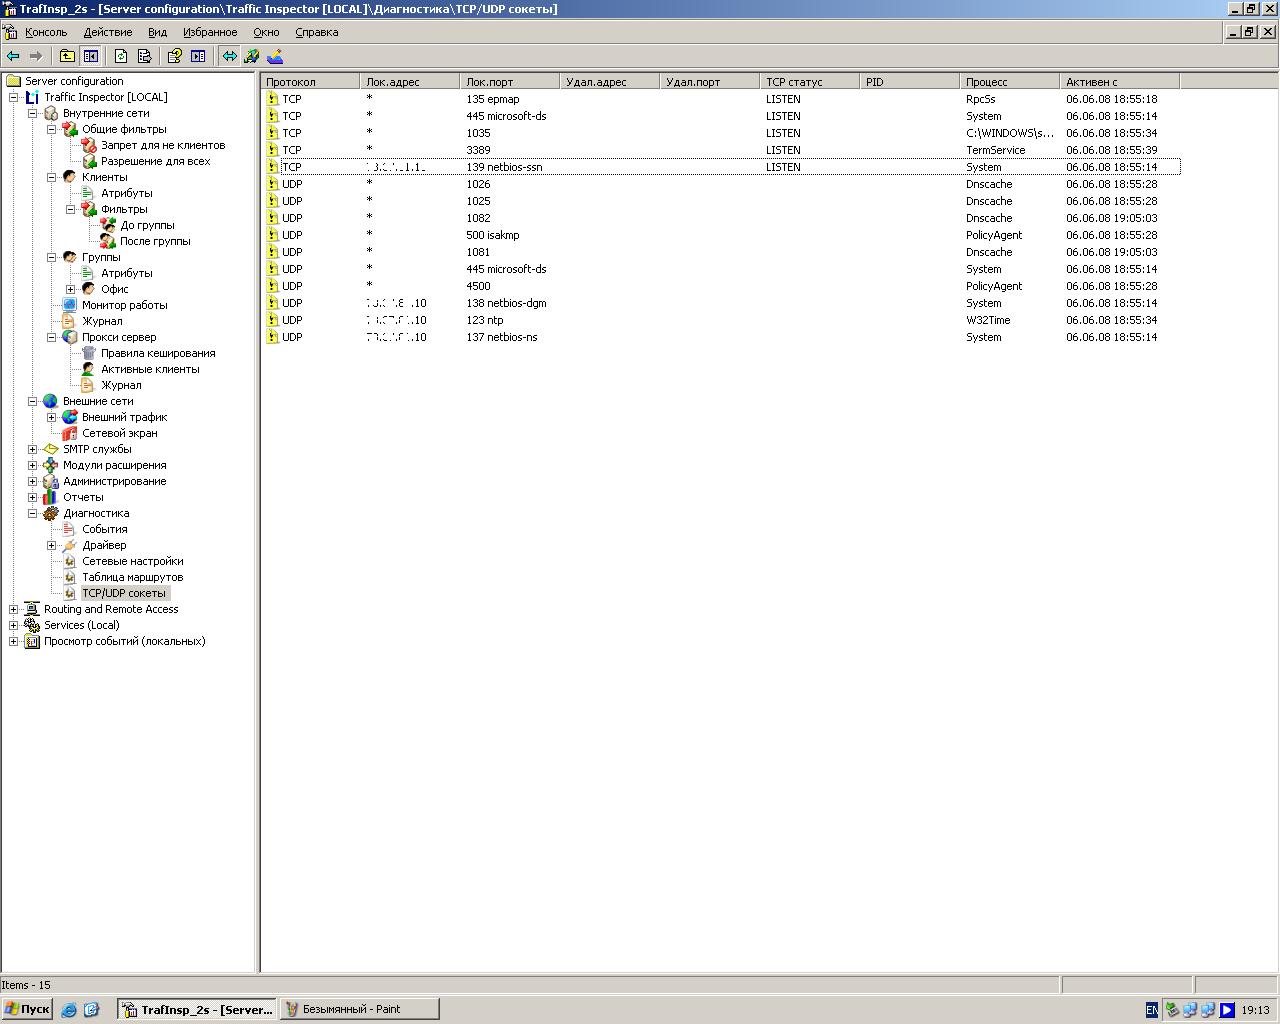
Task: Click the EN language indicator in tray
Action: [1152, 1010]
